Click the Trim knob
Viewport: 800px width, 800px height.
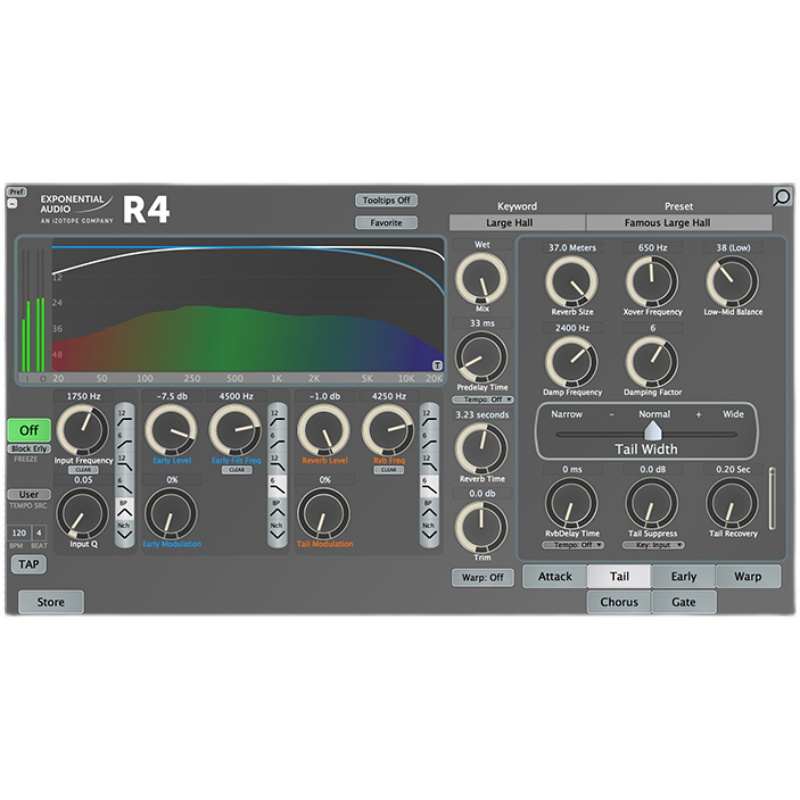coord(482,528)
